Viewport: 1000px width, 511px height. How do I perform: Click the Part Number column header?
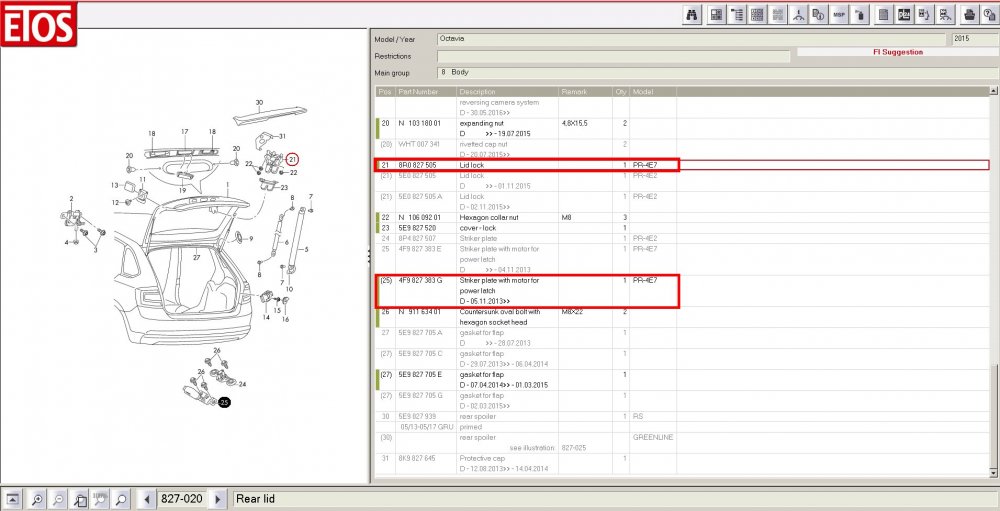(426, 92)
